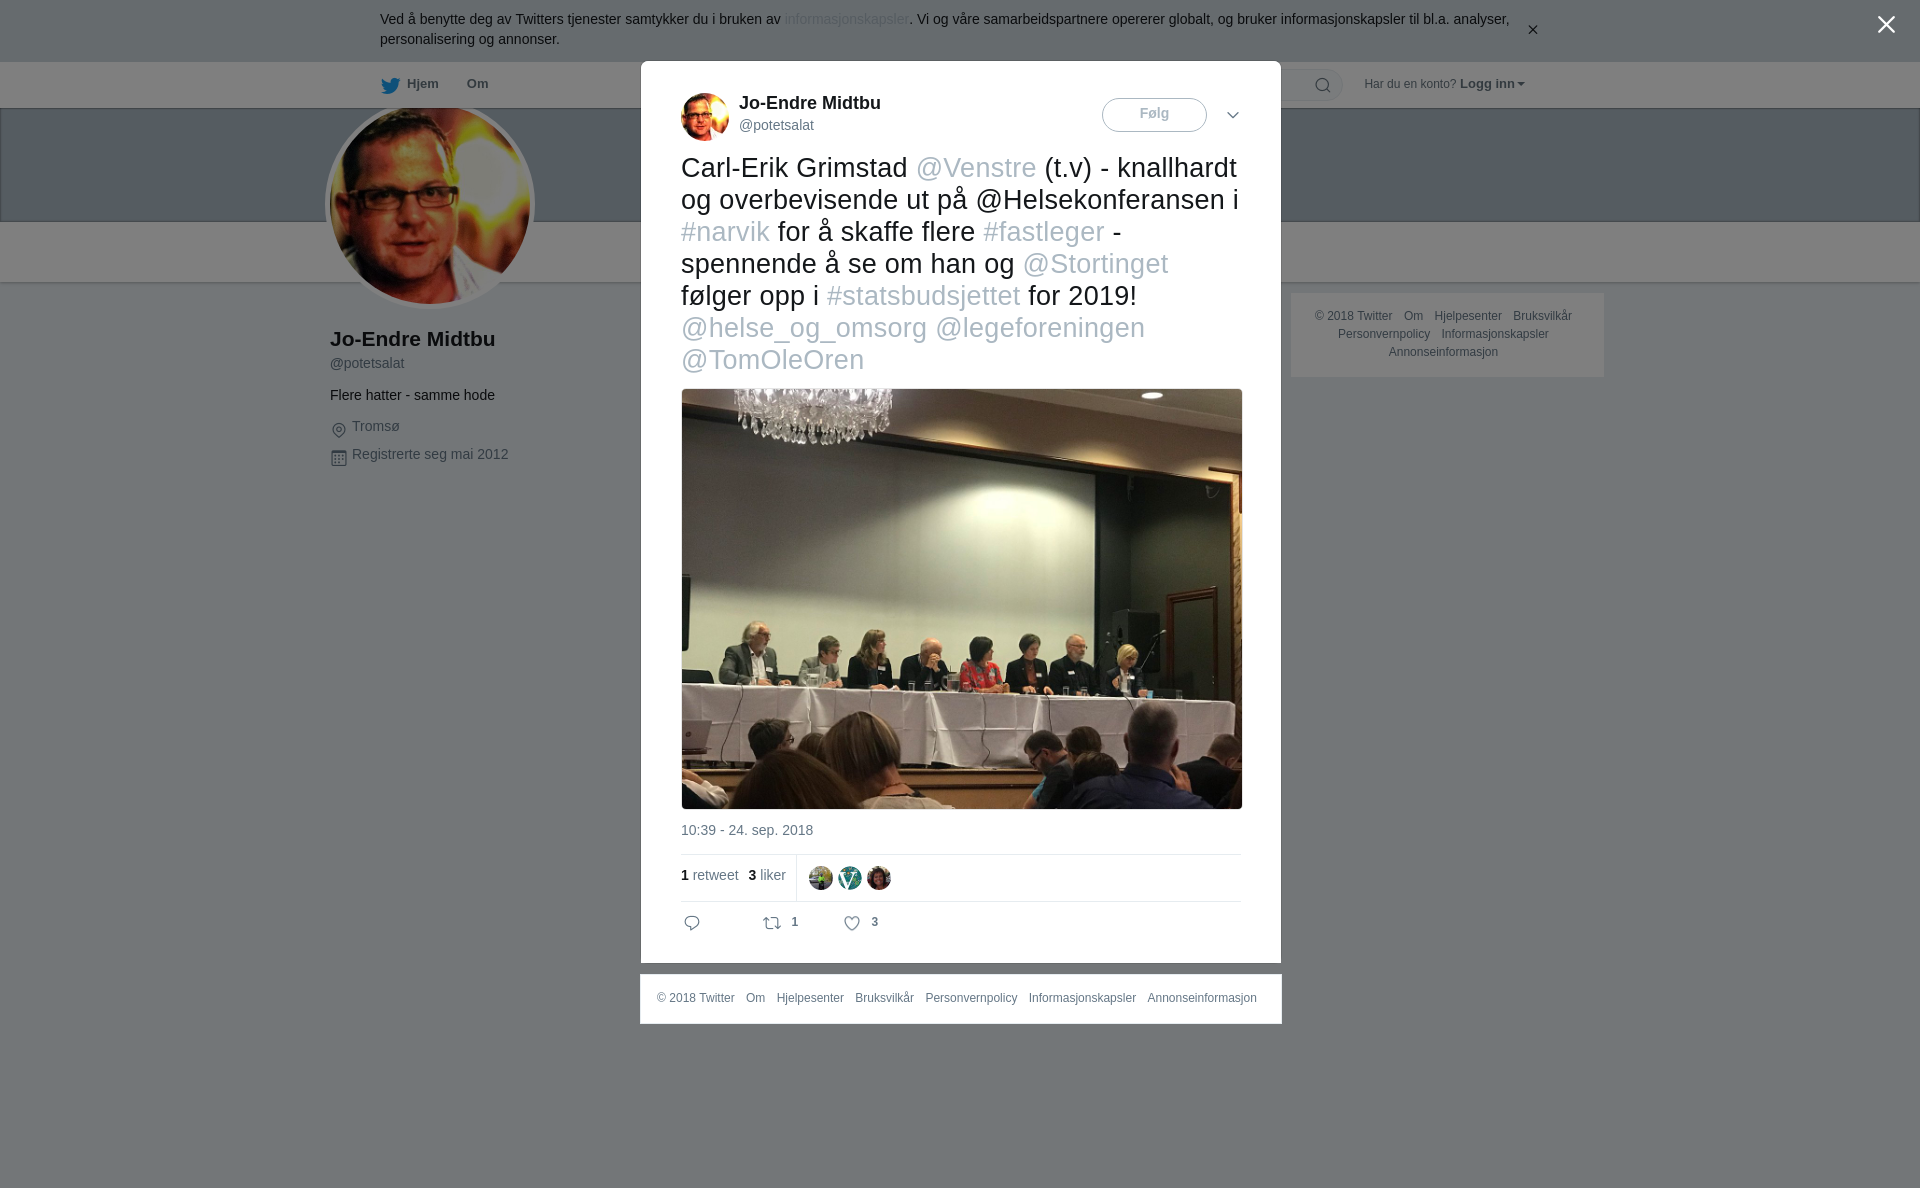Expand tweet options chevron menu
The height and width of the screenshot is (1188, 1920).
click(x=1233, y=115)
